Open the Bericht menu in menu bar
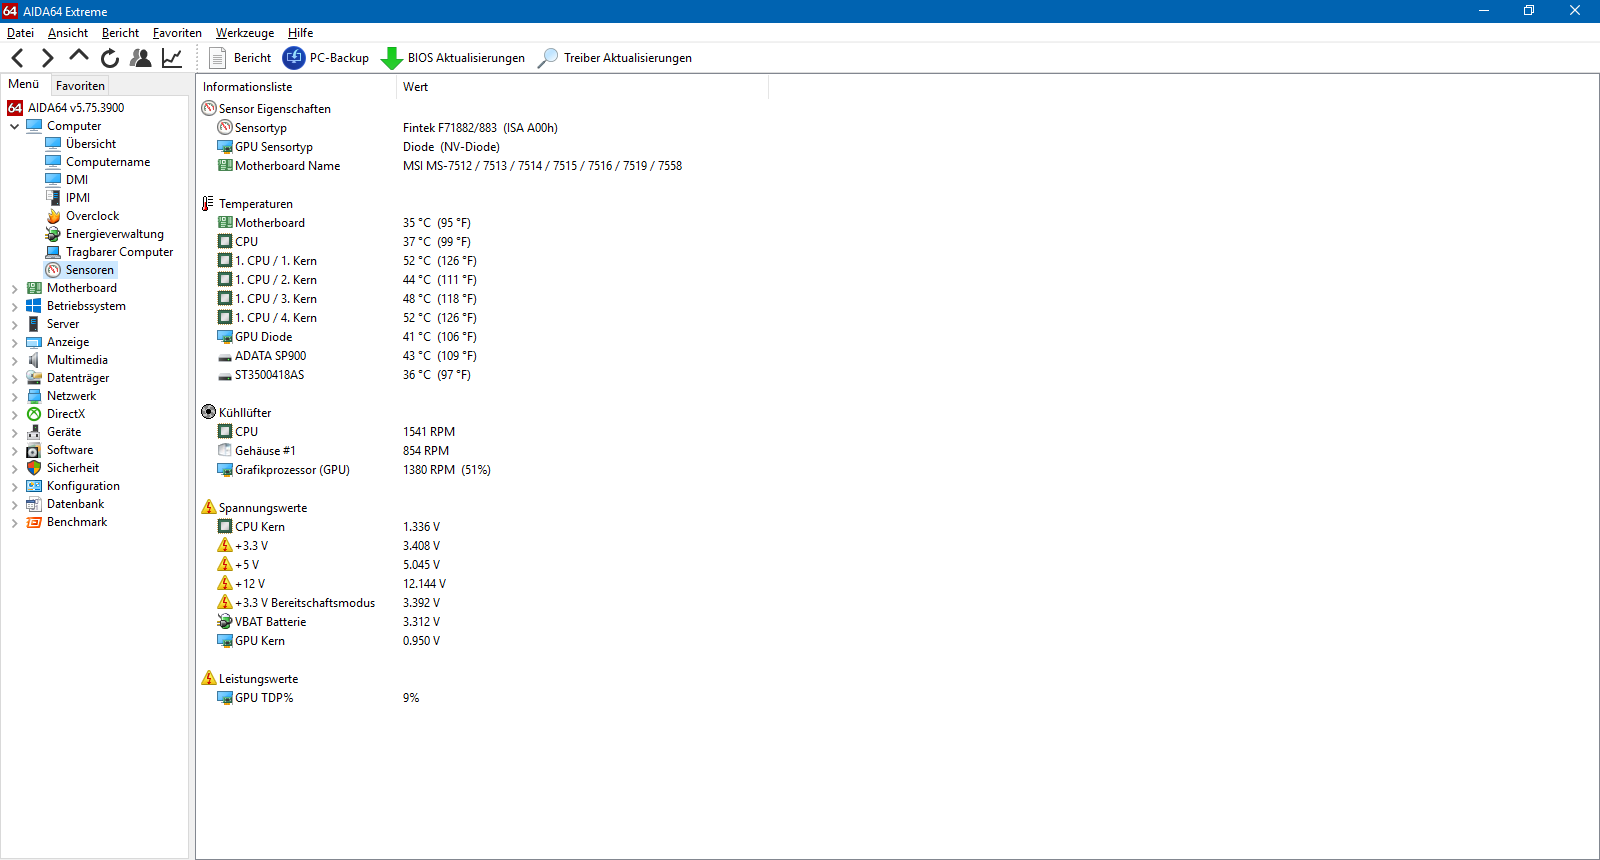 click(x=120, y=33)
